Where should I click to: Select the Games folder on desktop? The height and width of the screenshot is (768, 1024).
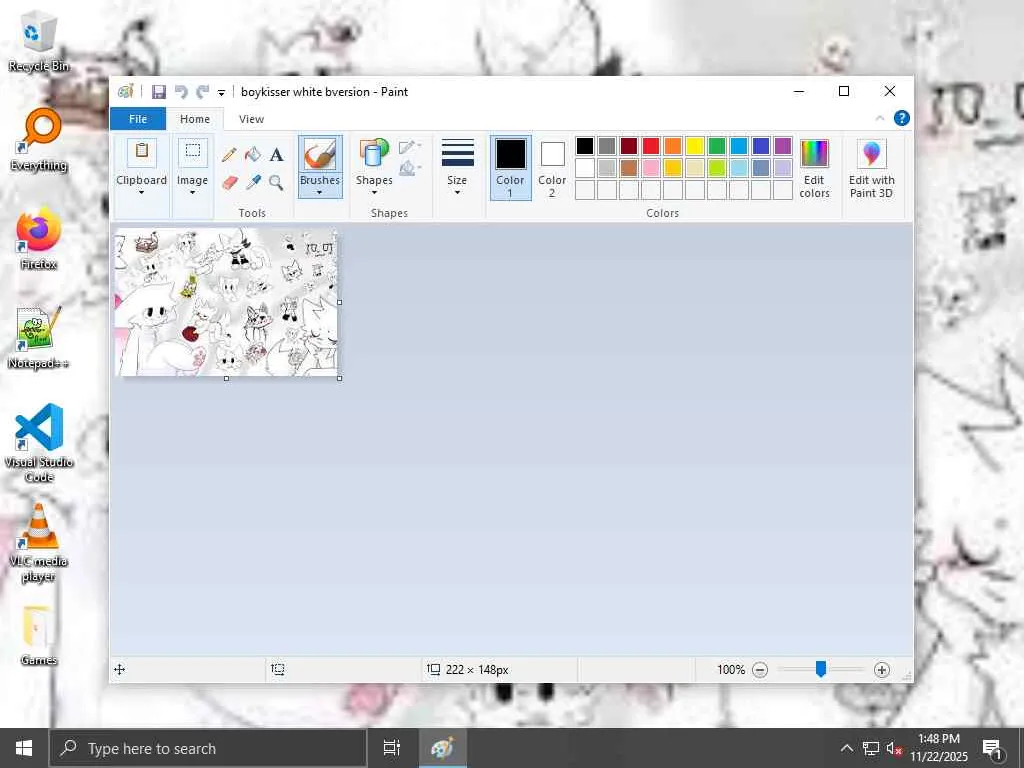(39, 635)
